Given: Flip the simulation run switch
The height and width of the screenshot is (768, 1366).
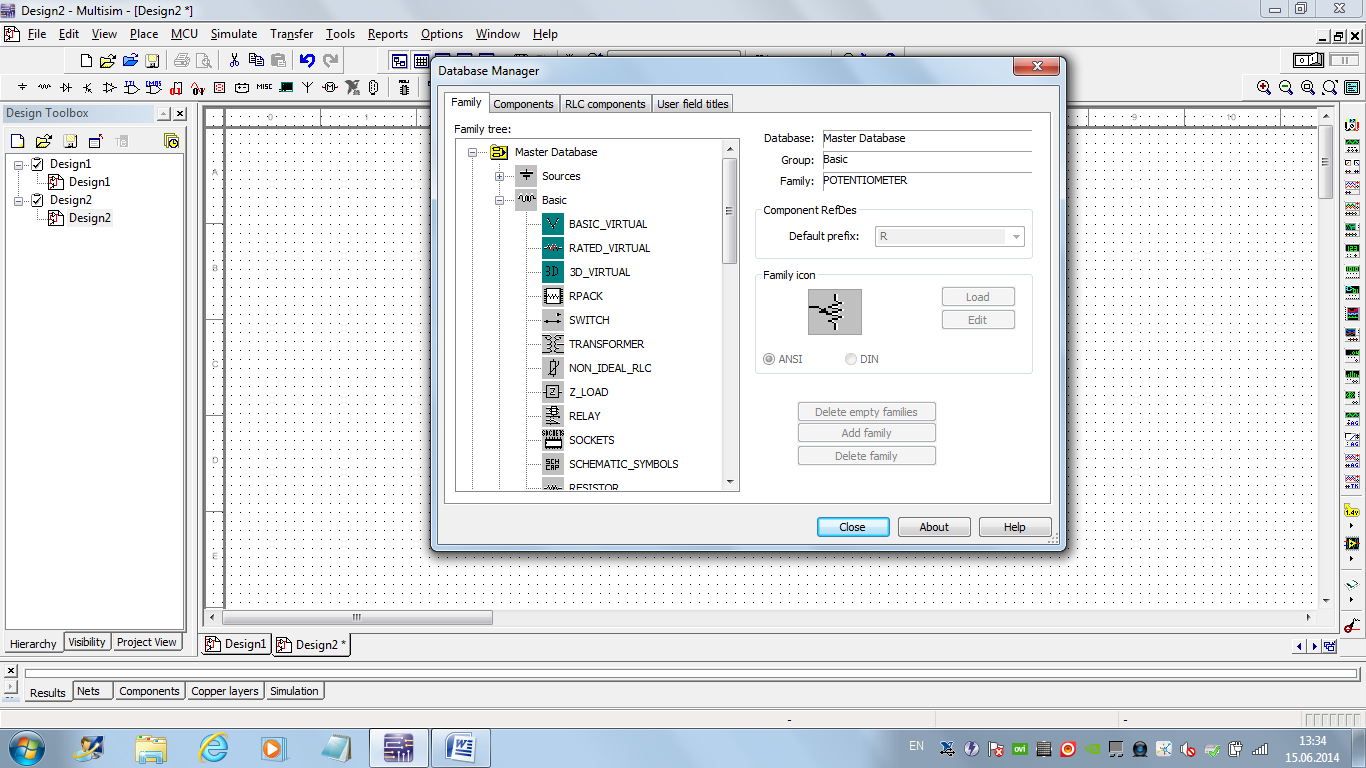Looking at the screenshot, I should 1309,61.
